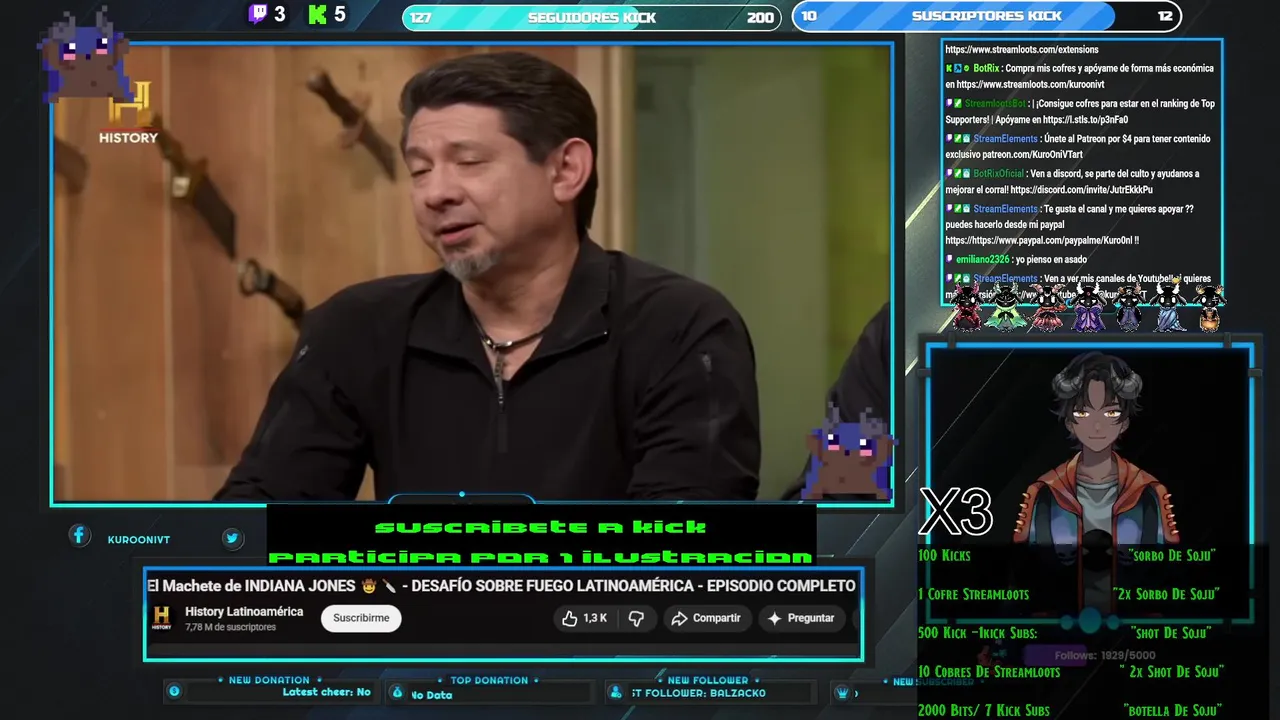Click the Twitch logo icon in the top bar

(258, 14)
